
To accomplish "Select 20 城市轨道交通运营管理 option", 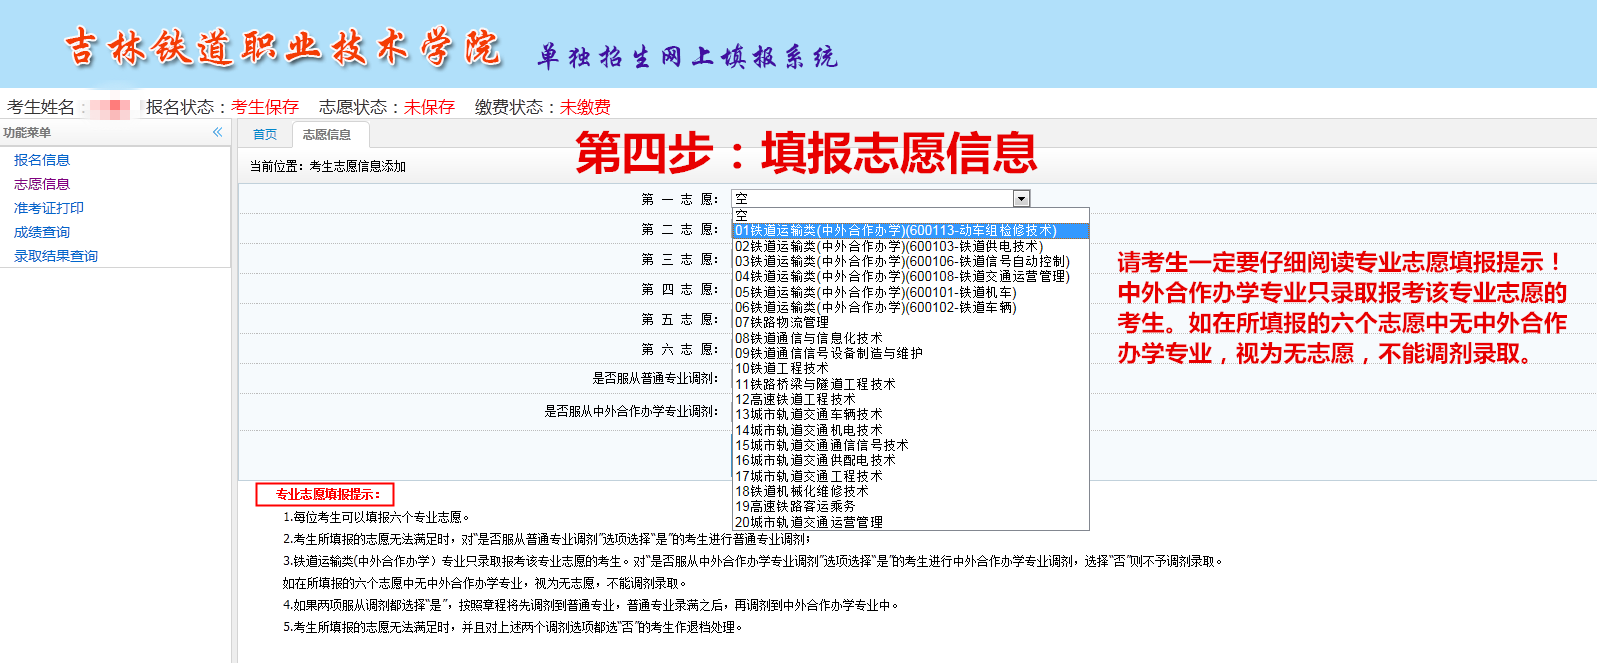I will [809, 522].
